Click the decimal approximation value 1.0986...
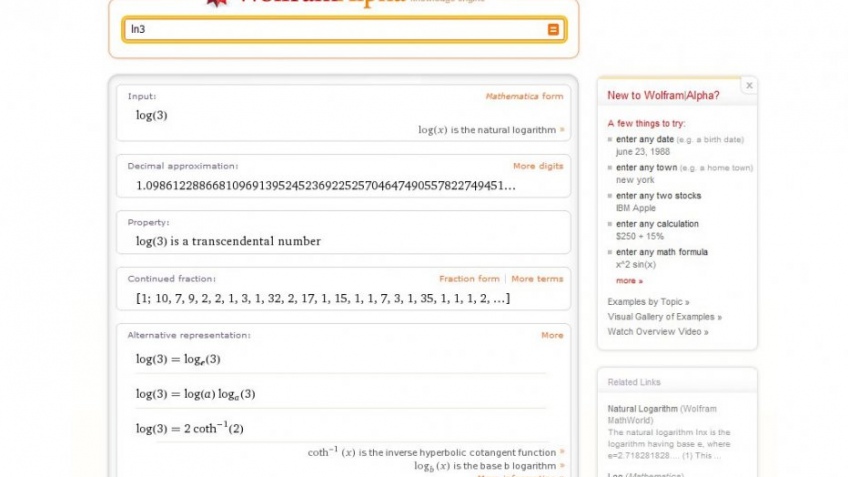This screenshot has width=848, height=477. (326, 186)
